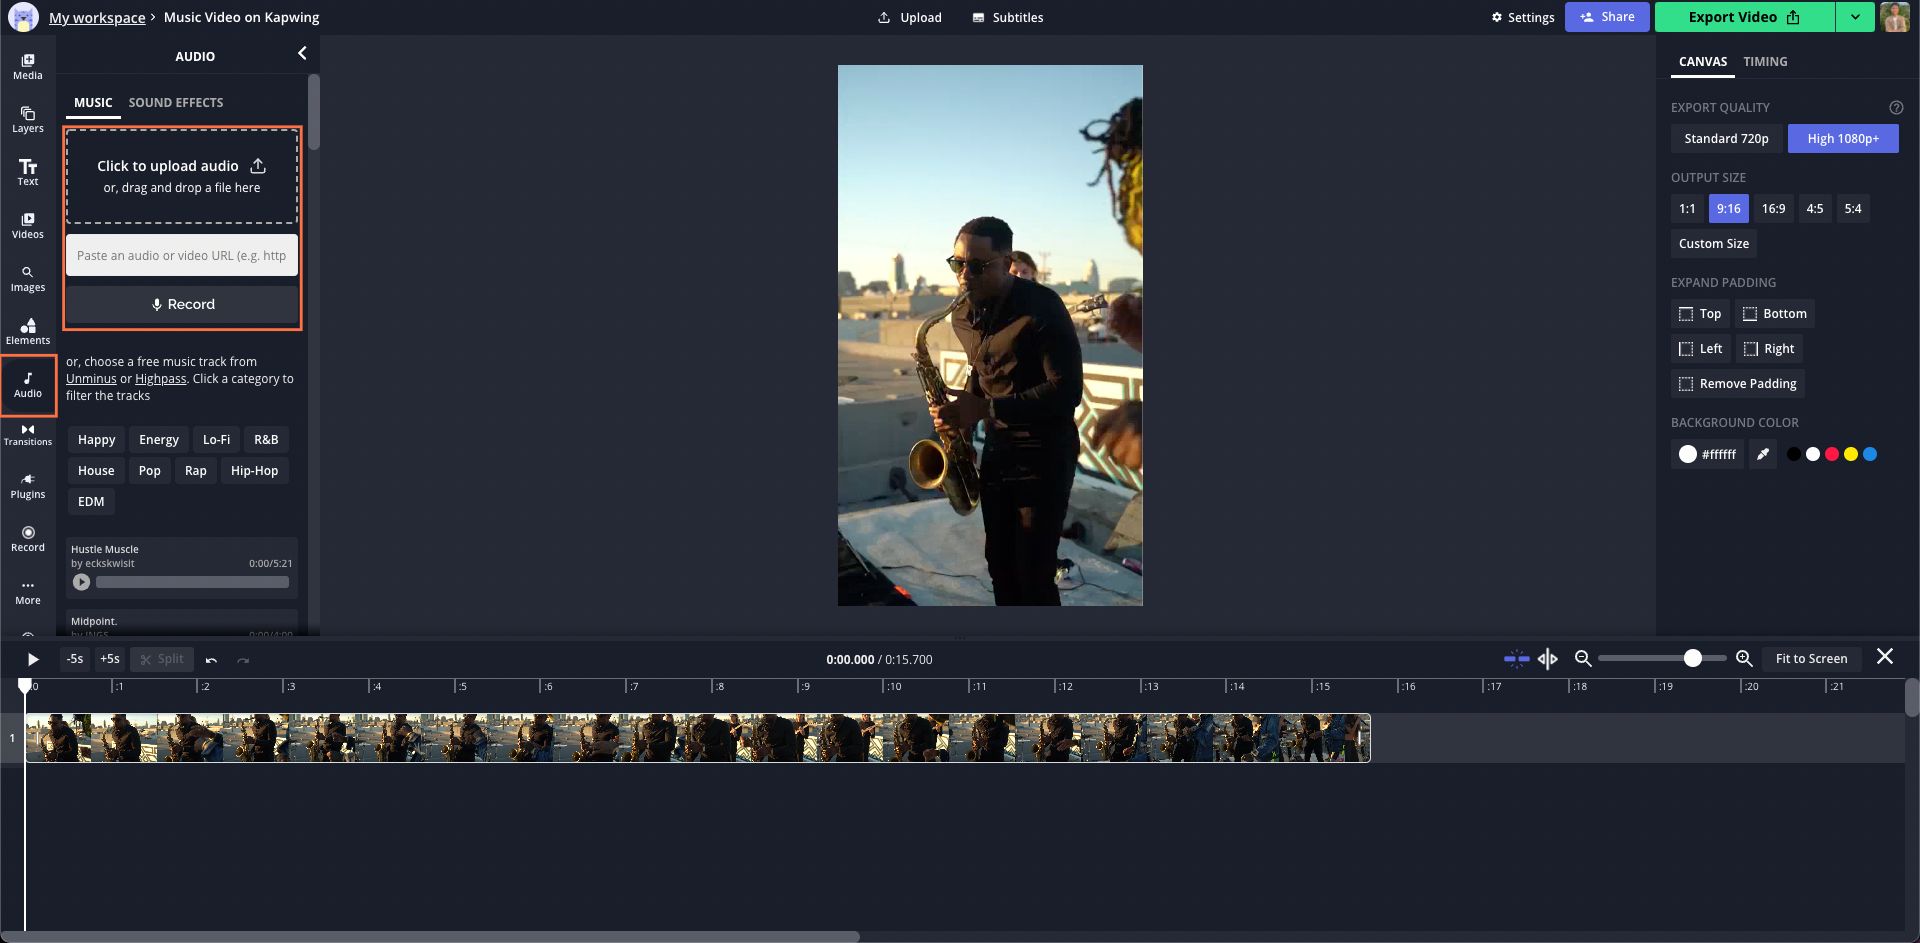Click the undo arrow in timeline toolbar
1920x943 pixels.
tap(211, 660)
